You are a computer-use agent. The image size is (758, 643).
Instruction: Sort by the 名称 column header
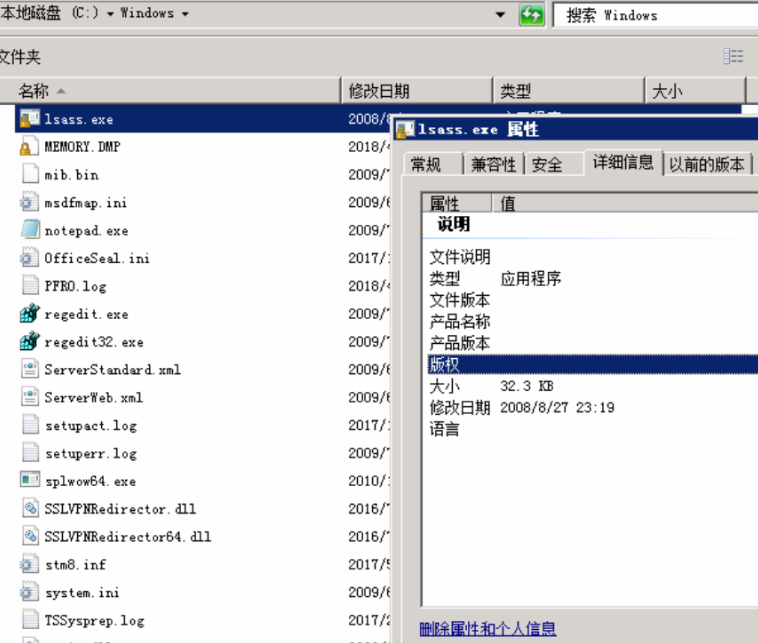click(x=34, y=91)
